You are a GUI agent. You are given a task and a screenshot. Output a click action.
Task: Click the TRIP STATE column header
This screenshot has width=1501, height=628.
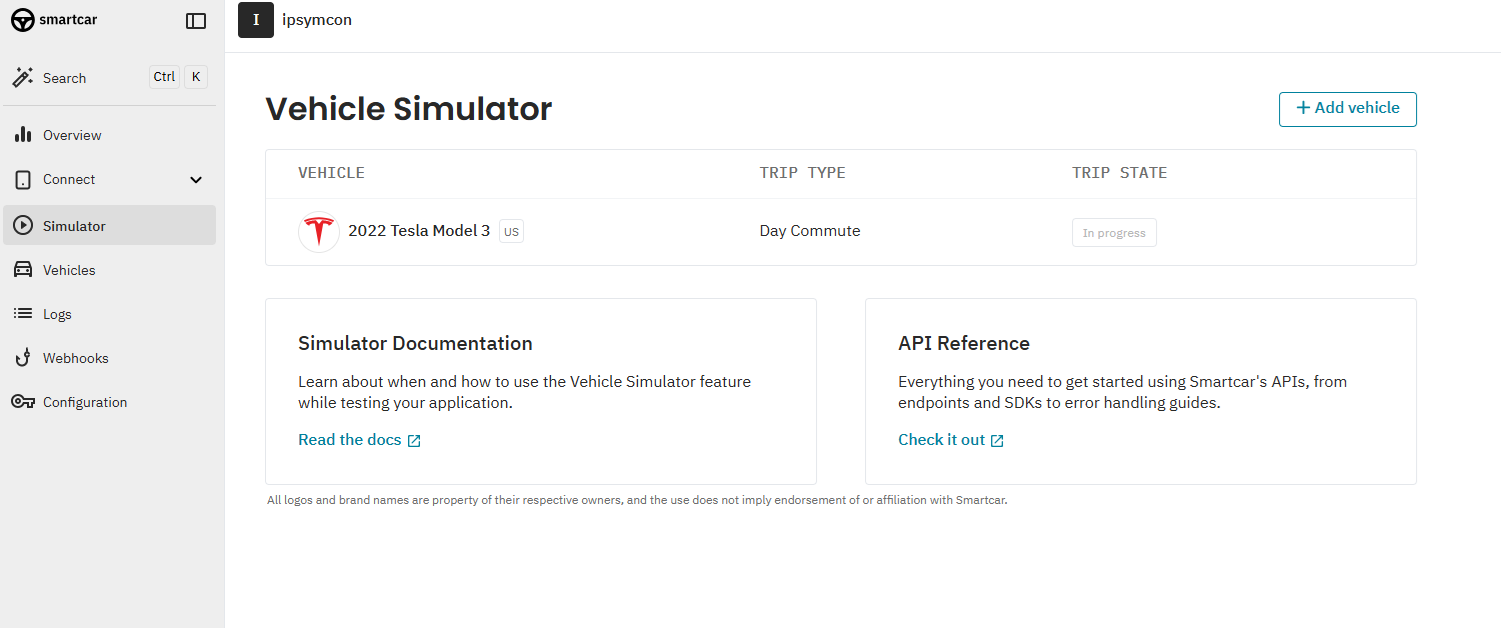pos(1120,173)
